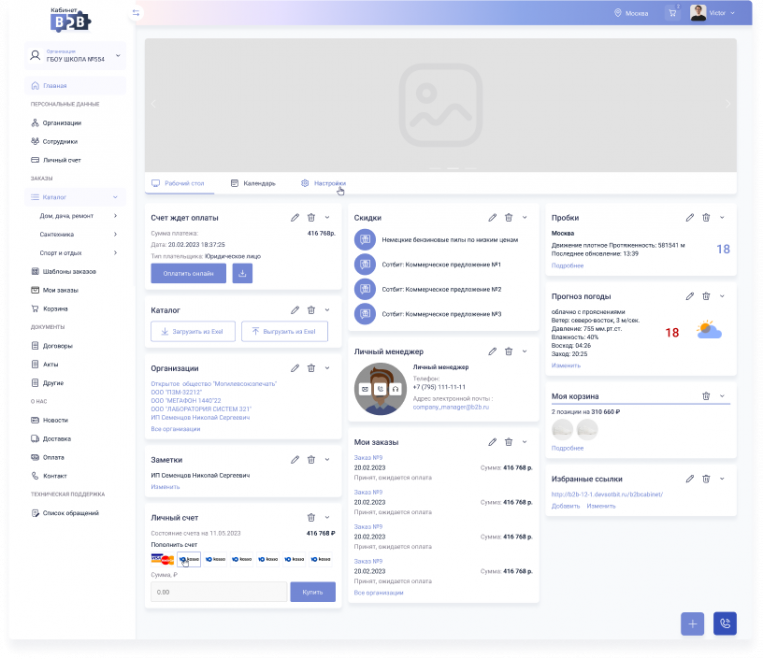Click the blue plus floating button

pos(692,623)
